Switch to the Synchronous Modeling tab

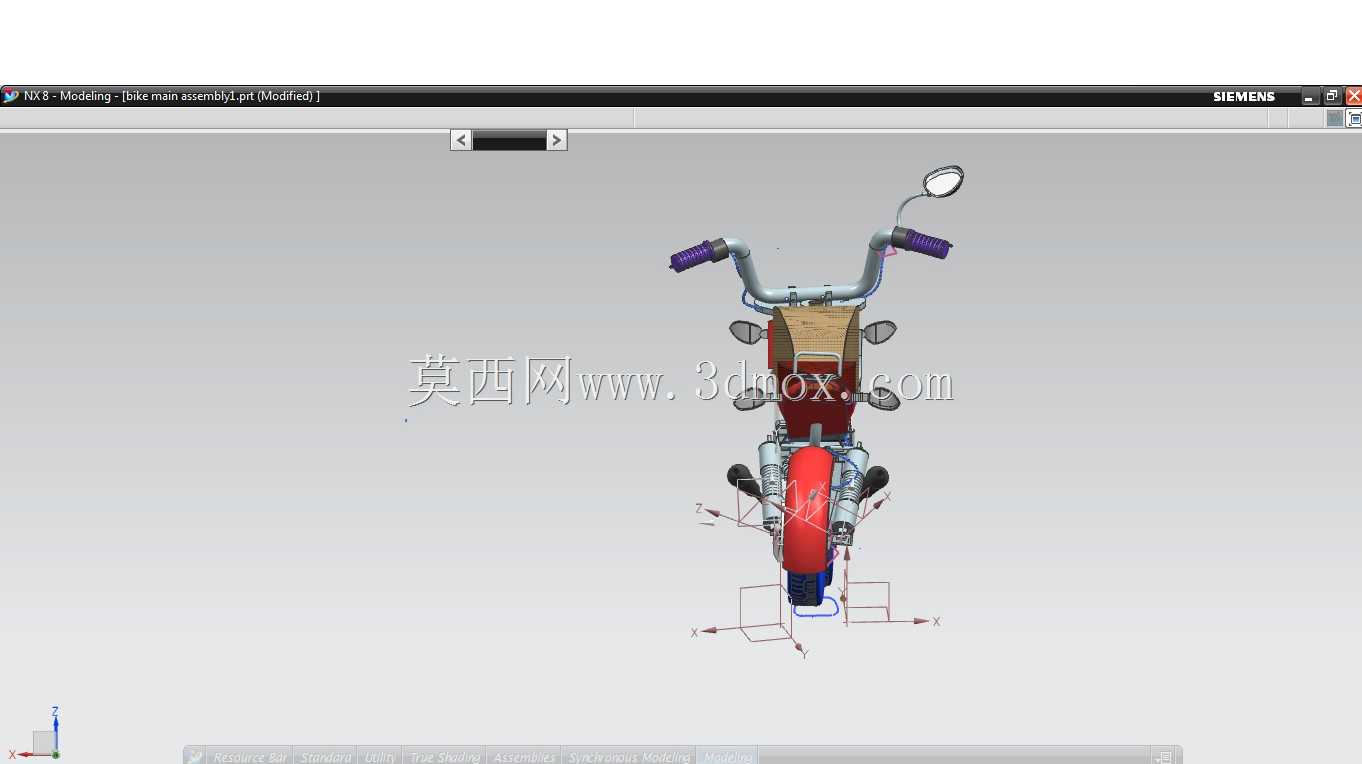[629, 757]
